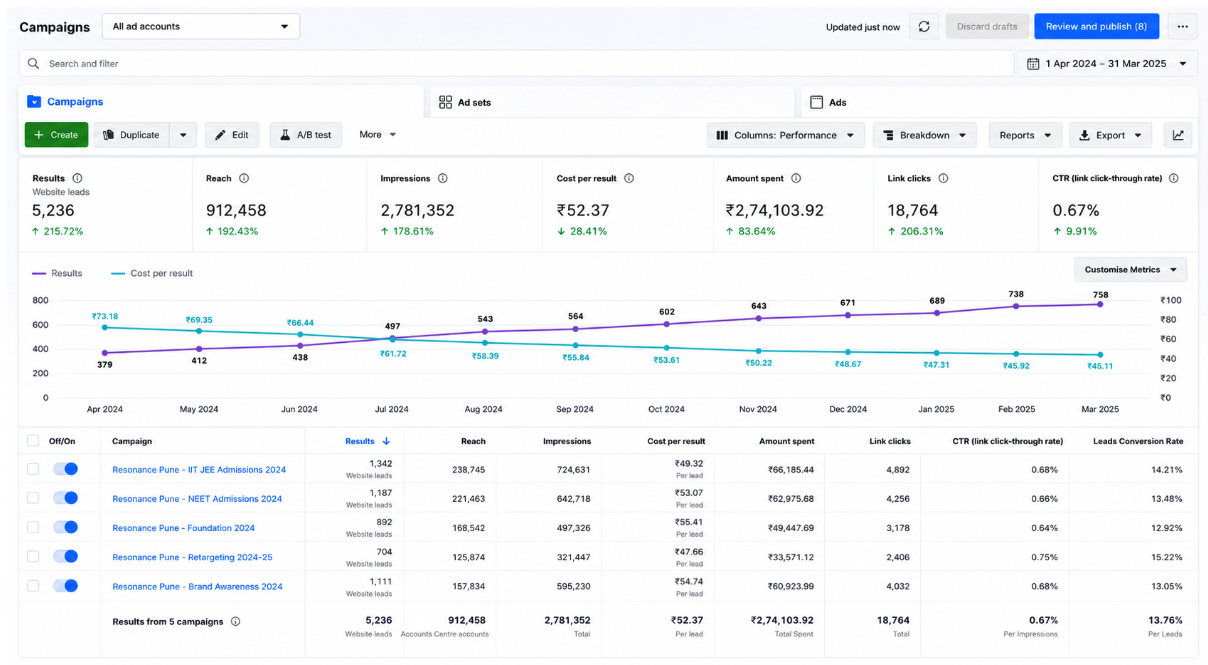Screen dimensions: 1208x665
Task: Click the search magnifier icon
Action: [x=34, y=63]
